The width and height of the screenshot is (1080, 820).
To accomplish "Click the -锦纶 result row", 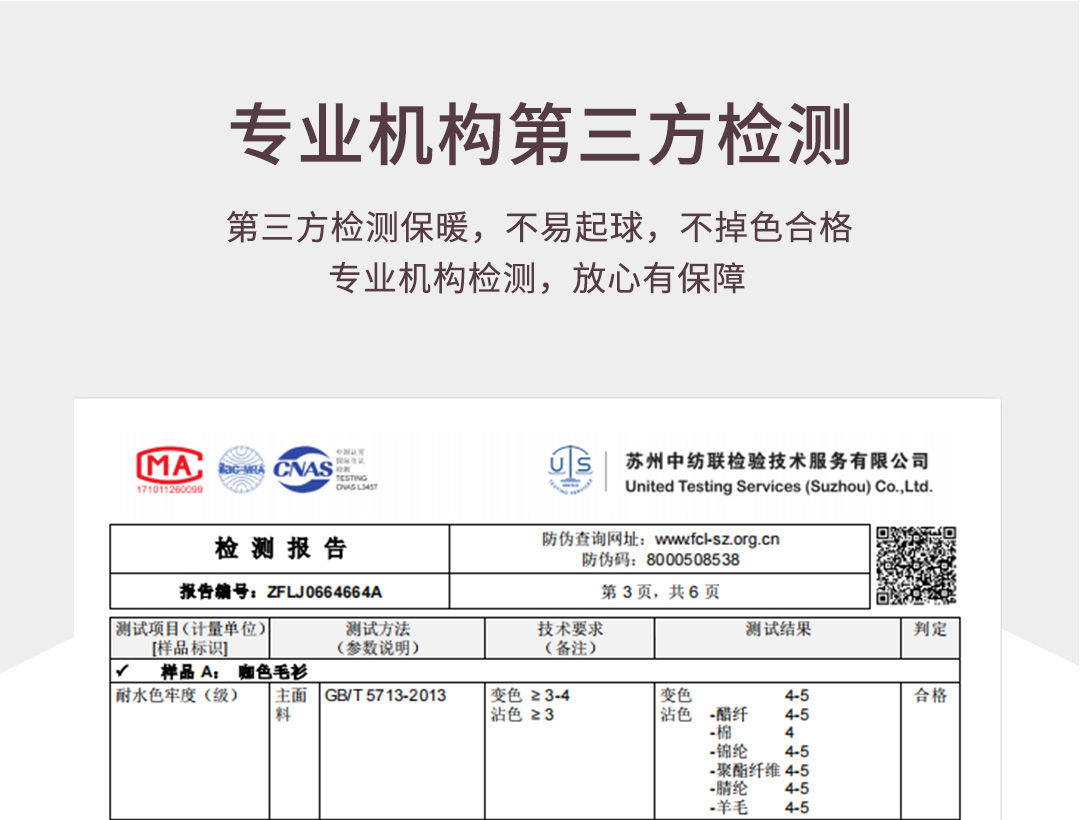I will [759, 751].
